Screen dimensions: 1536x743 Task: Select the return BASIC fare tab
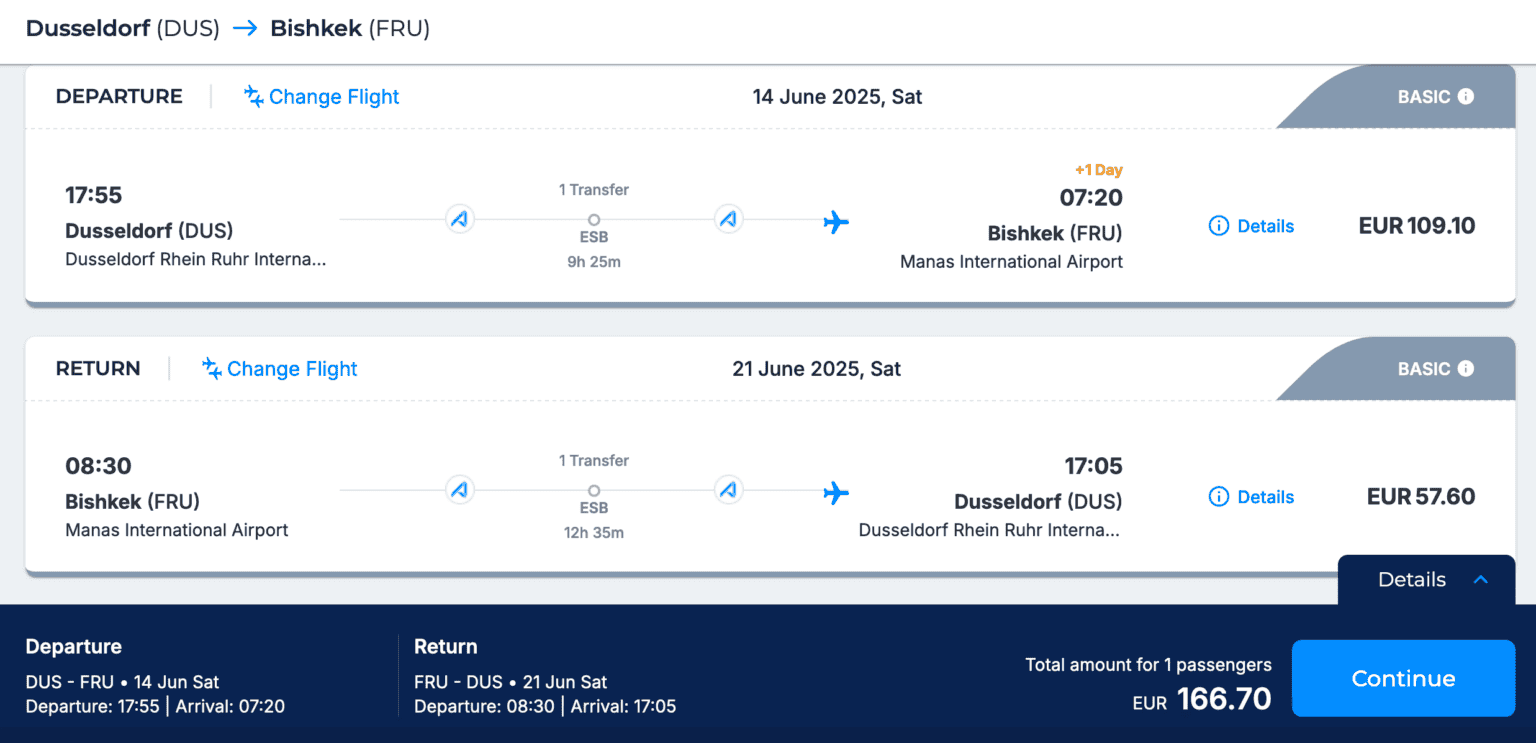(1423, 369)
